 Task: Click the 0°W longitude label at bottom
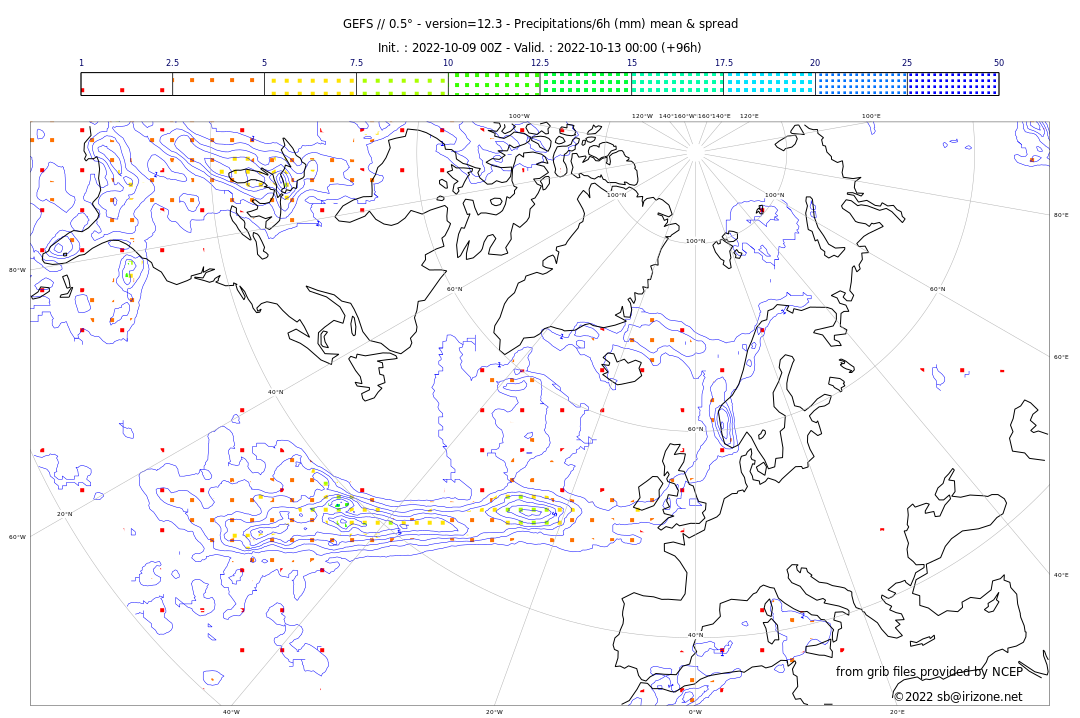pyautogui.click(x=695, y=712)
